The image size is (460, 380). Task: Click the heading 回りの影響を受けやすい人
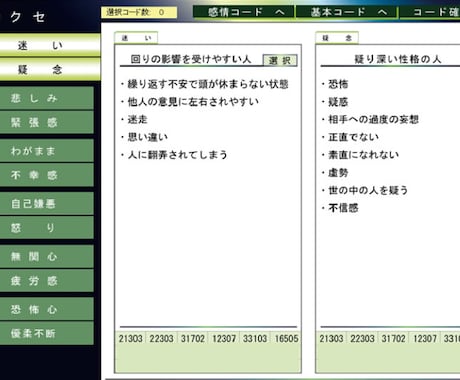point(191,59)
